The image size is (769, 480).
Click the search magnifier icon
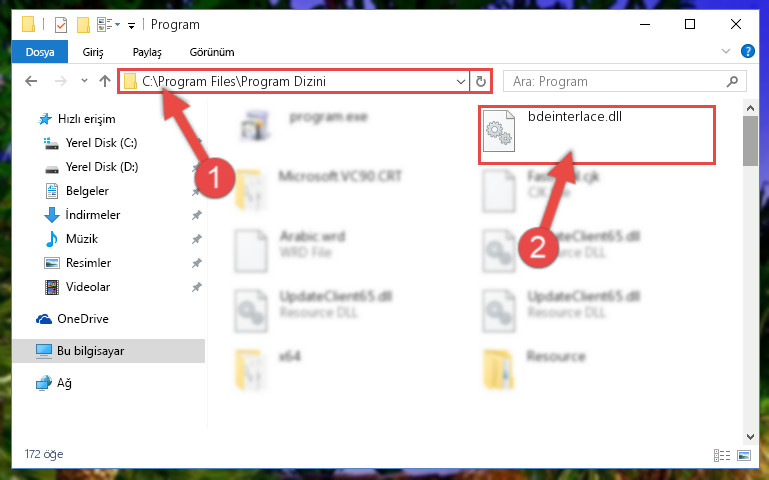point(732,81)
